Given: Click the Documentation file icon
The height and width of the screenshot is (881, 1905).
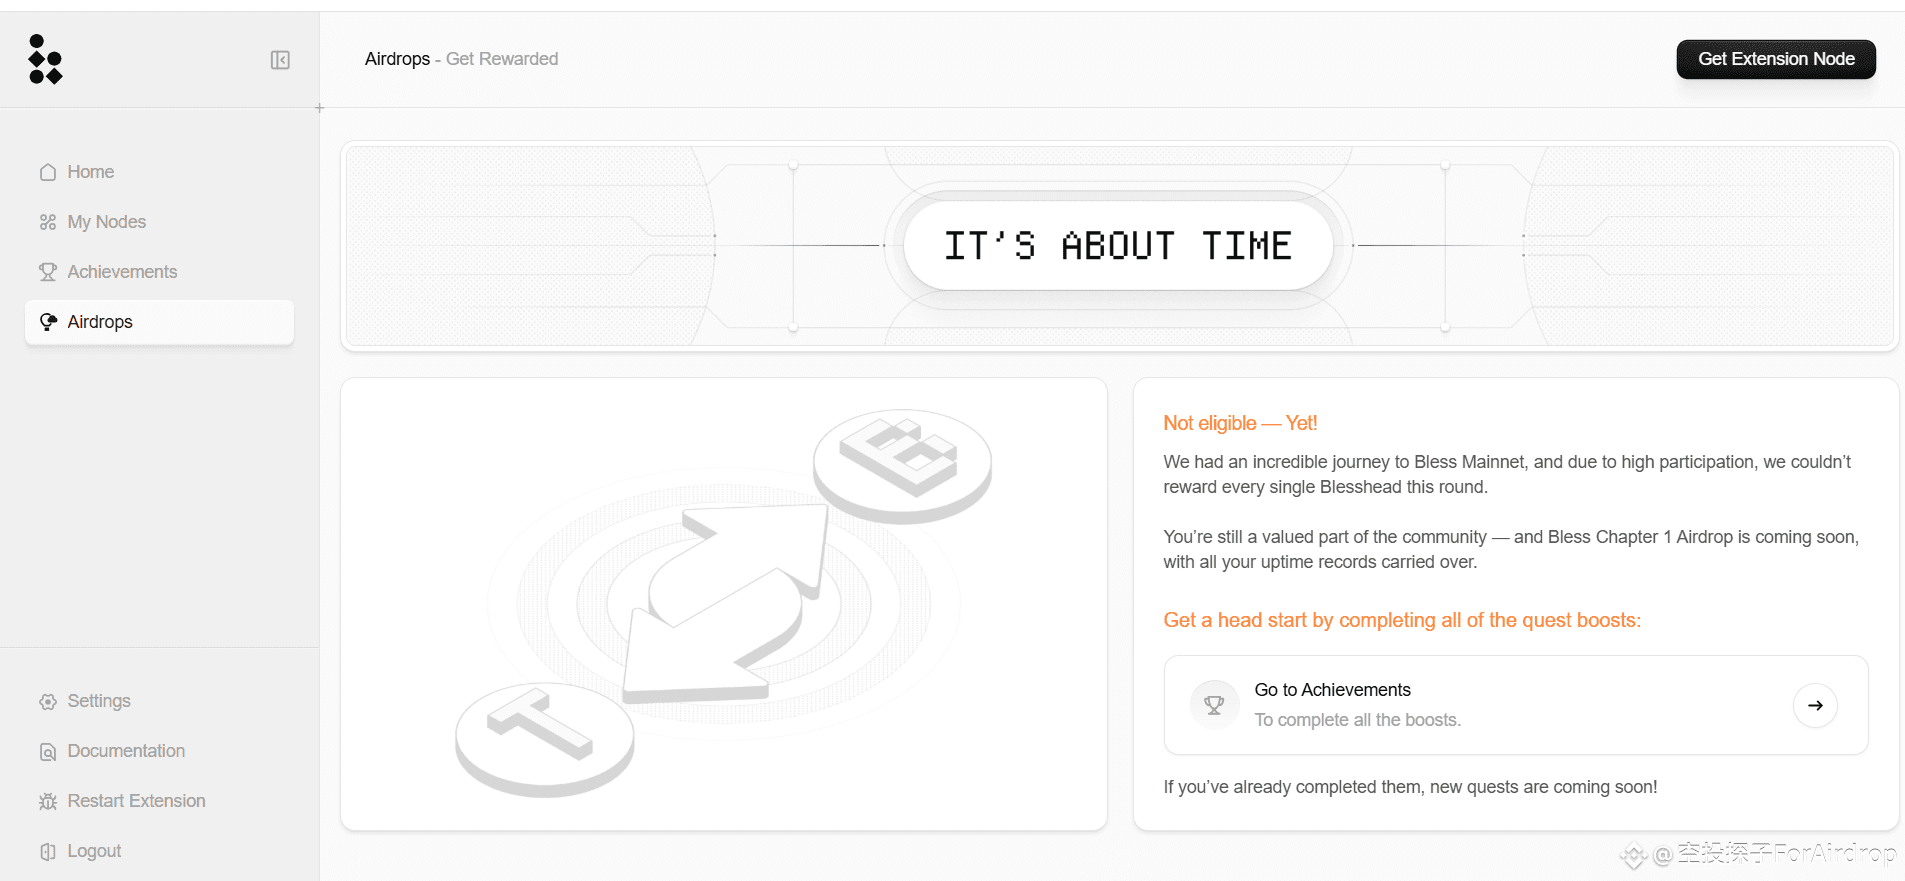Looking at the screenshot, I should [x=47, y=751].
